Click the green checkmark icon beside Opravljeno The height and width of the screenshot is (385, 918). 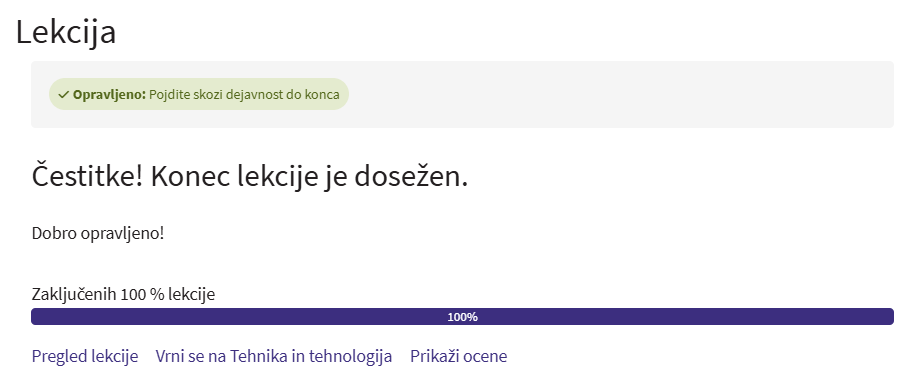click(64, 94)
